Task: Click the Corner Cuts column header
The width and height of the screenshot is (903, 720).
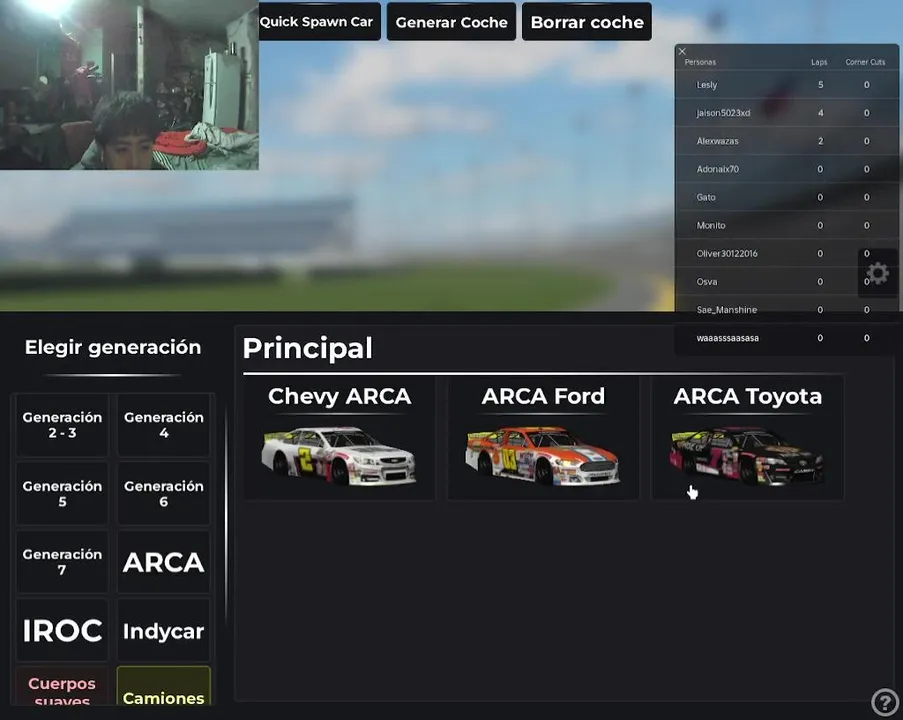Action: [x=865, y=62]
